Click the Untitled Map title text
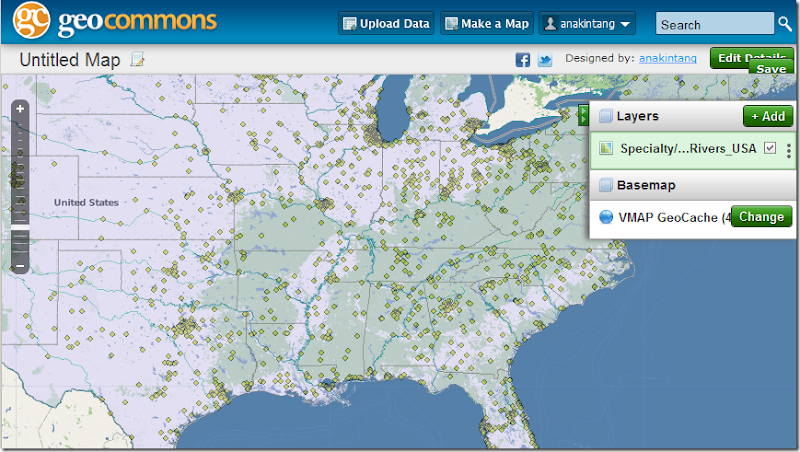 (x=70, y=60)
